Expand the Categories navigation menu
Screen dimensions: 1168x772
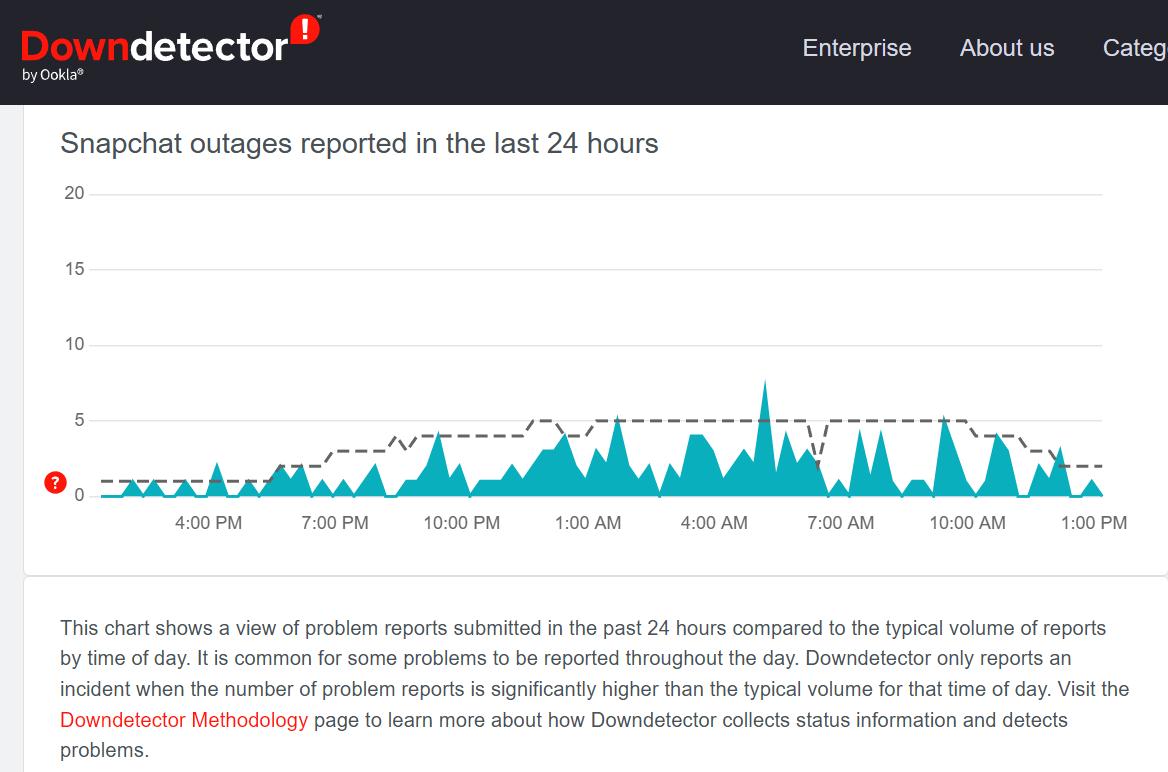(1134, 47)
